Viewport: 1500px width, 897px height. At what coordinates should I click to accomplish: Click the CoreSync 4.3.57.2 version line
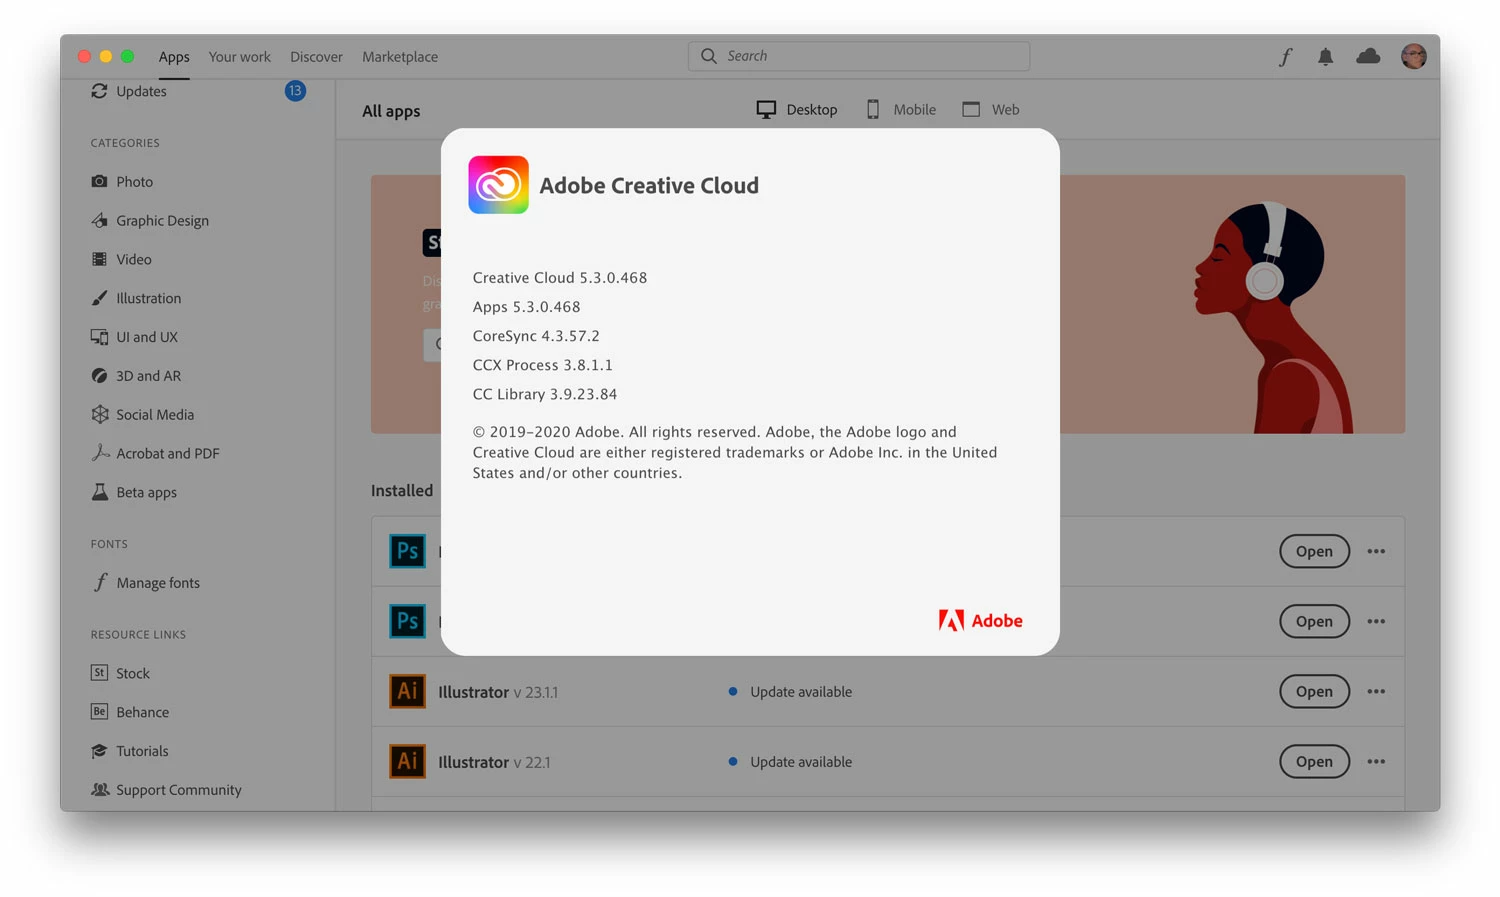coord(536,336)
